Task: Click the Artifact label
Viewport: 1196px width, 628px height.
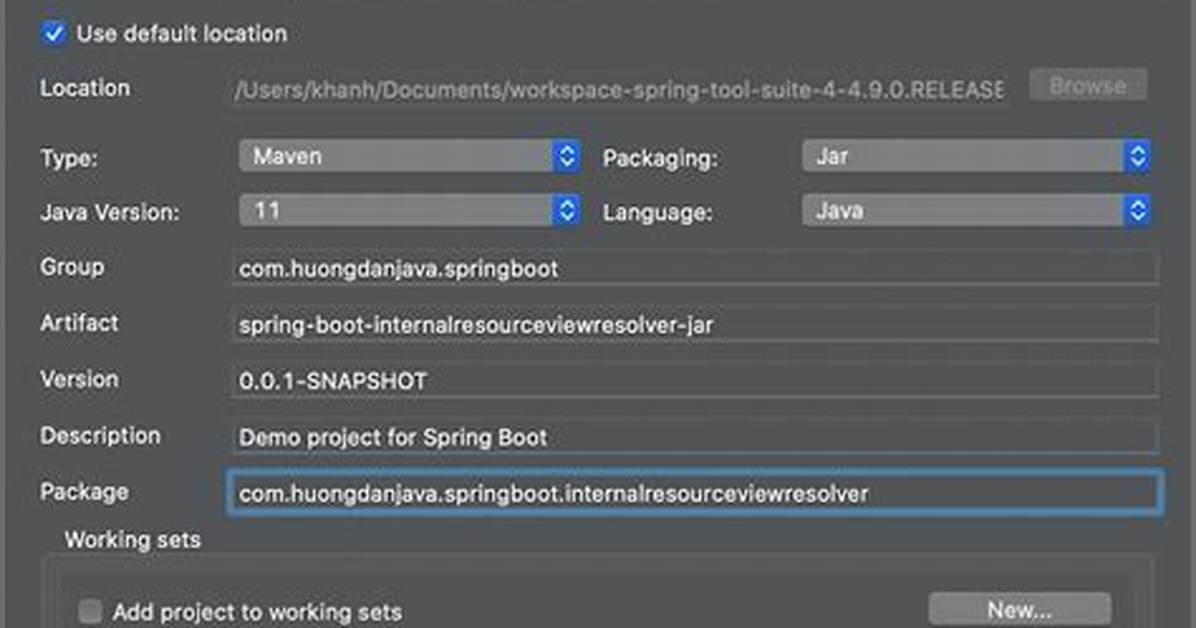Action: 79,323
